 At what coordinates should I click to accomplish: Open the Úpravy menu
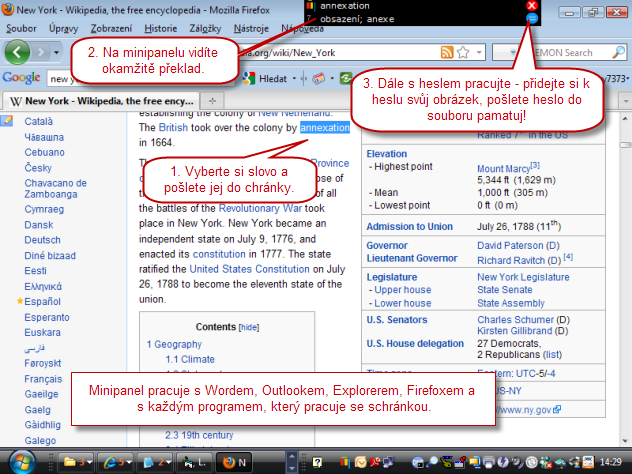click(x=63, y=29)
